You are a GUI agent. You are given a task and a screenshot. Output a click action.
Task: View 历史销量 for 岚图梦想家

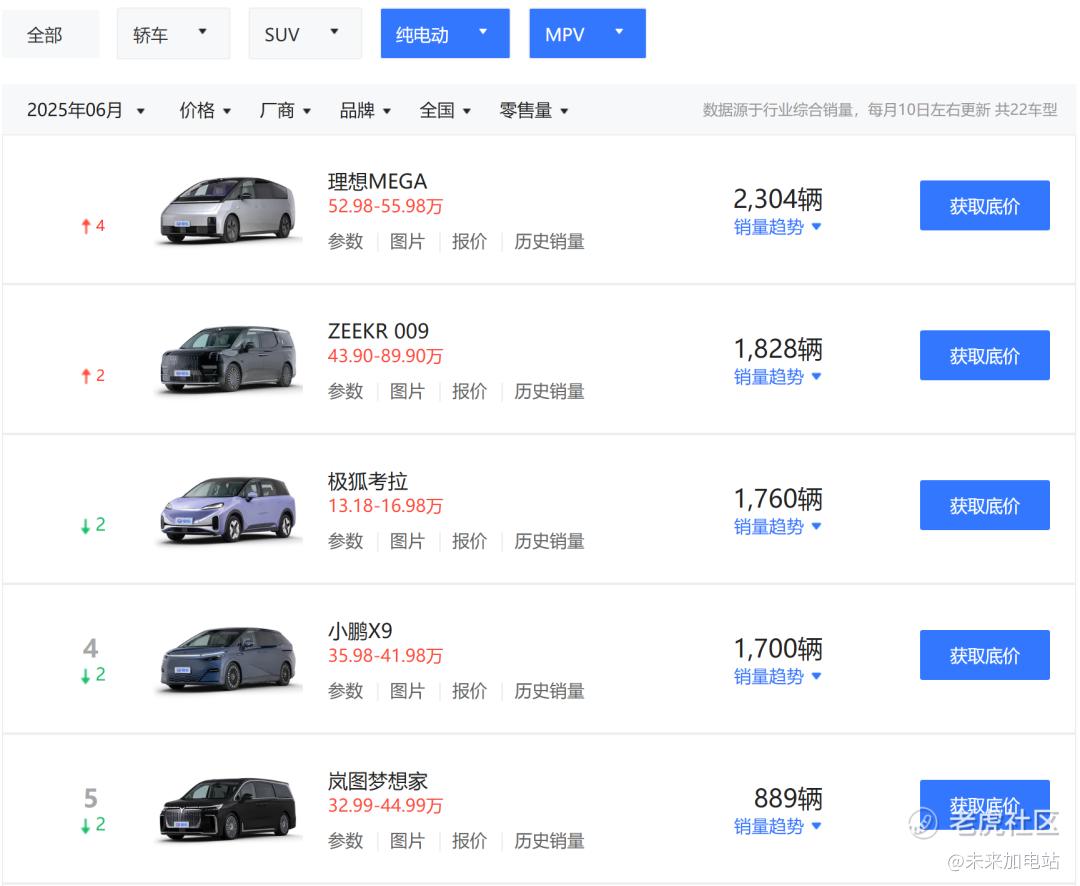[x=549, y=841]
